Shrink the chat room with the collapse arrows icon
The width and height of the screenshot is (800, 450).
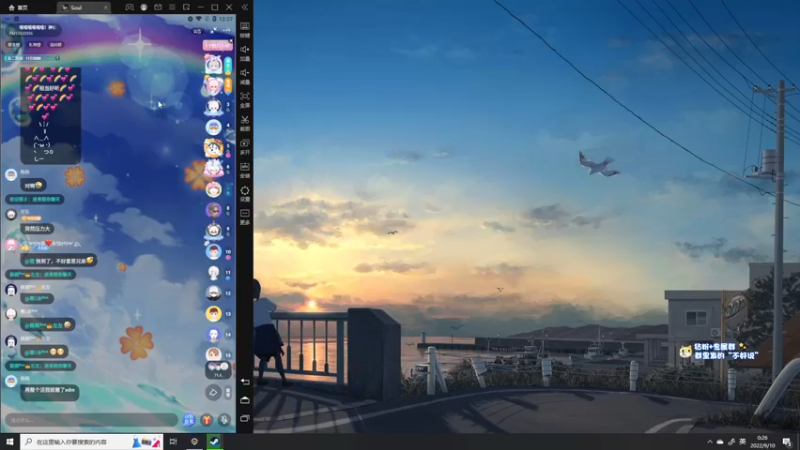tap(213, 31)
